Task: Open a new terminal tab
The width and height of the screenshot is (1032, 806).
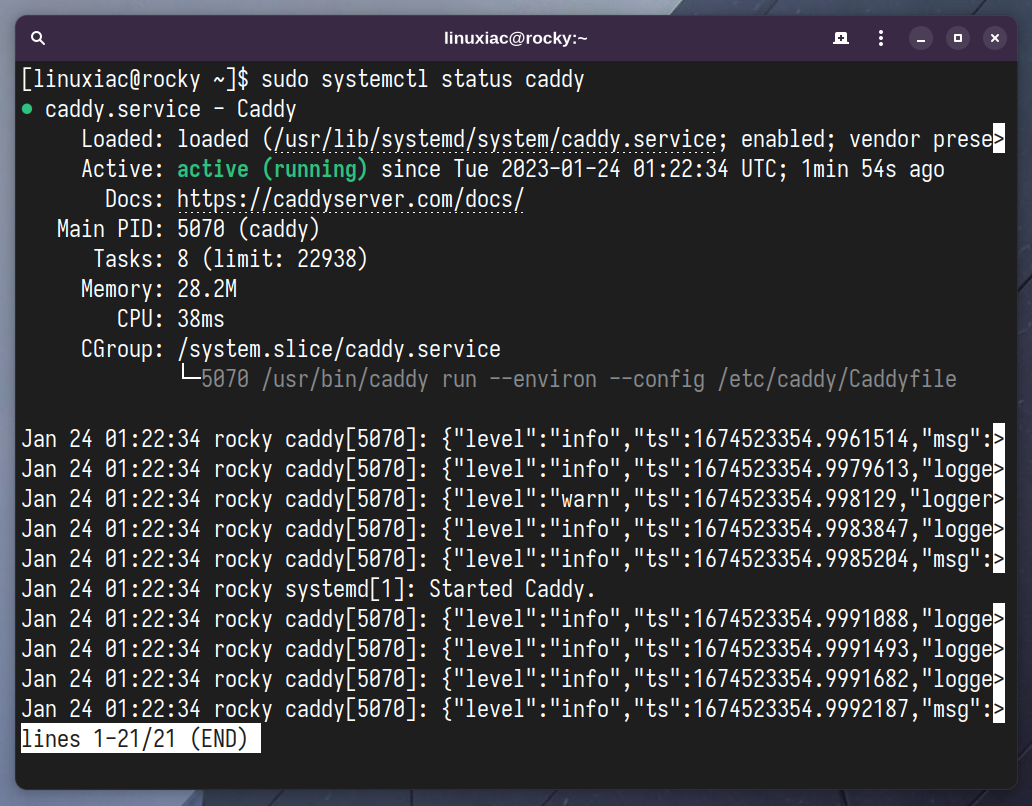Action: pos(840,38)
